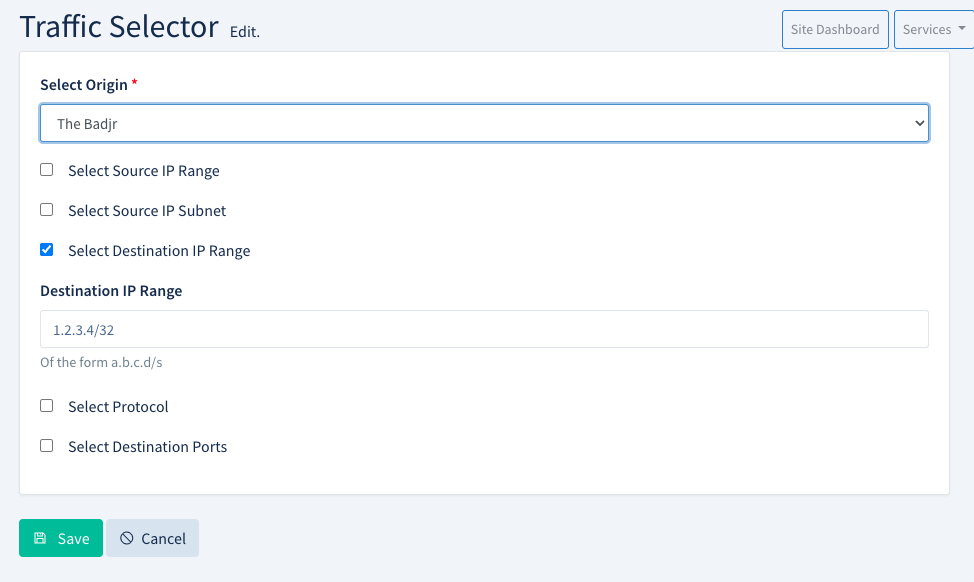The height and width of the screenshot is (582, 974).
Task: Click the Select Origin field label
Action: click(84, 85)
